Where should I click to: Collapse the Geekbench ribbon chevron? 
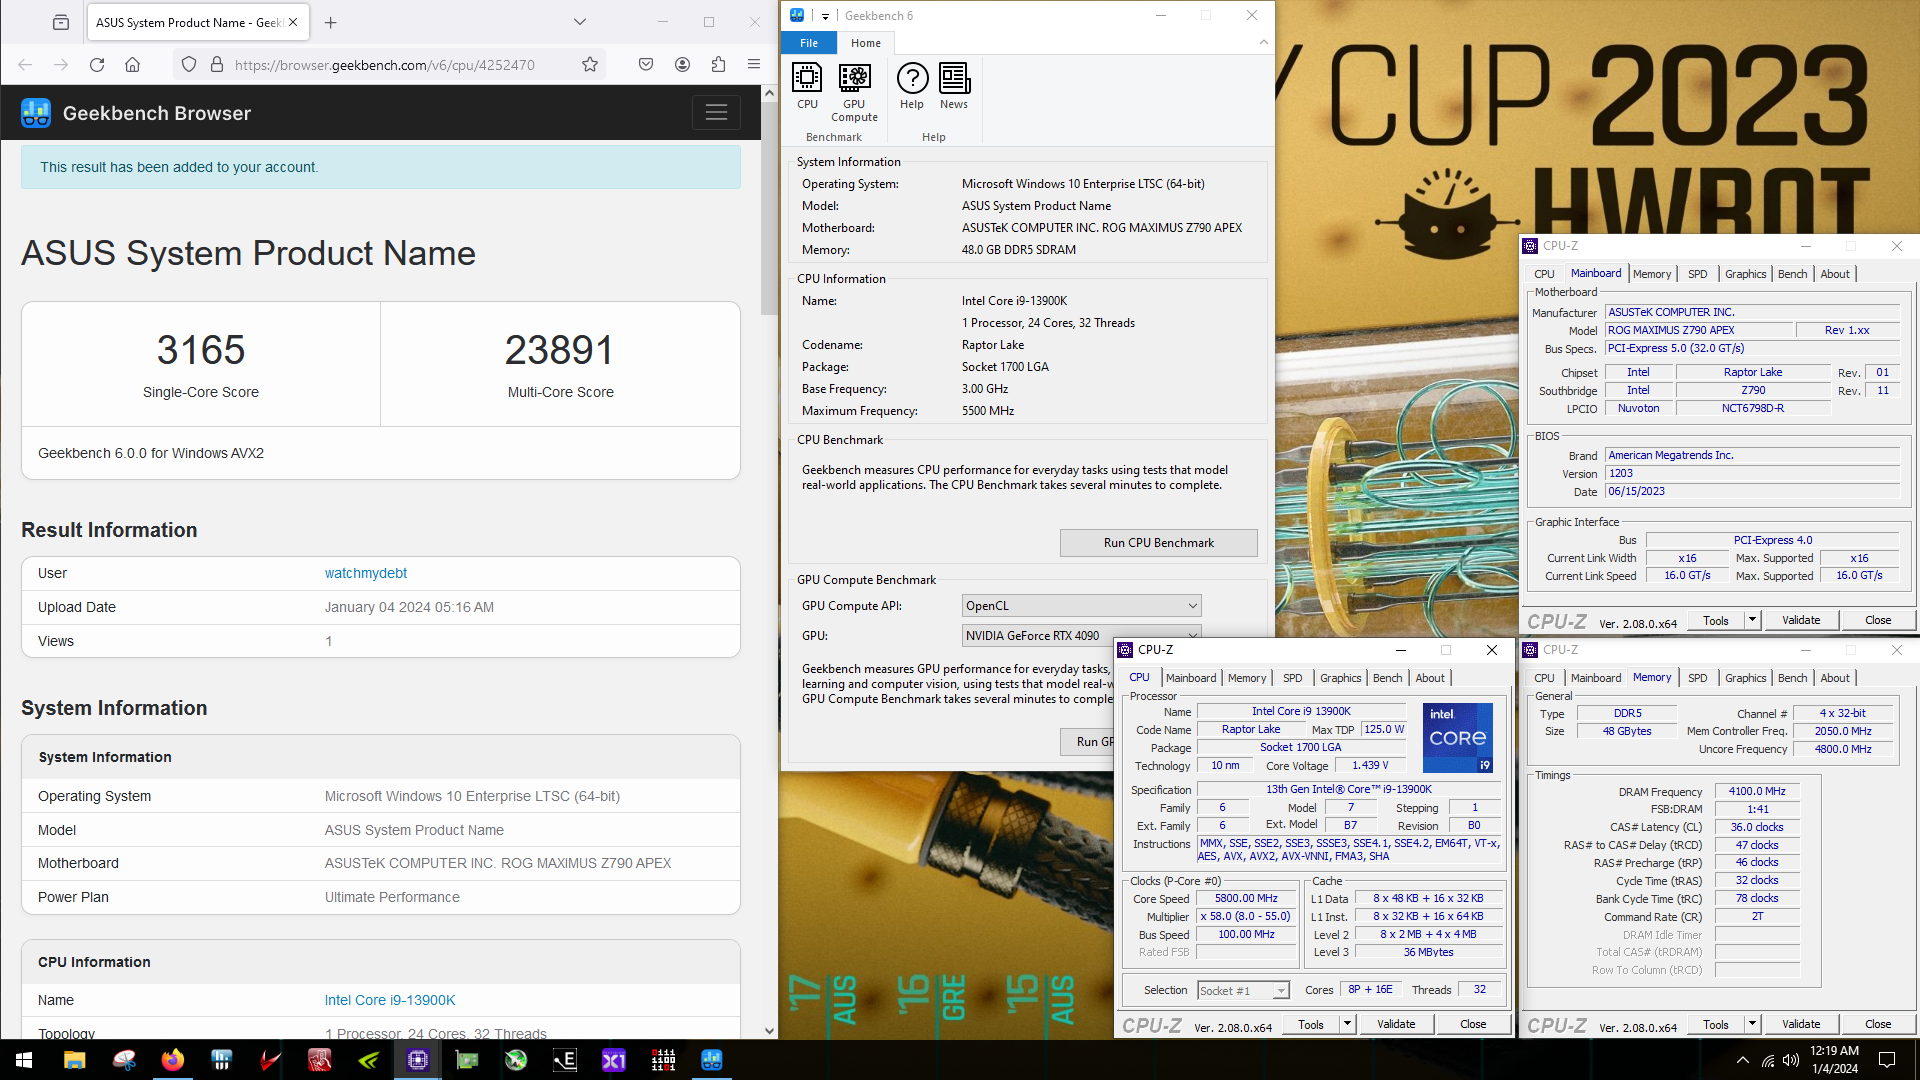pos(1263,42)
